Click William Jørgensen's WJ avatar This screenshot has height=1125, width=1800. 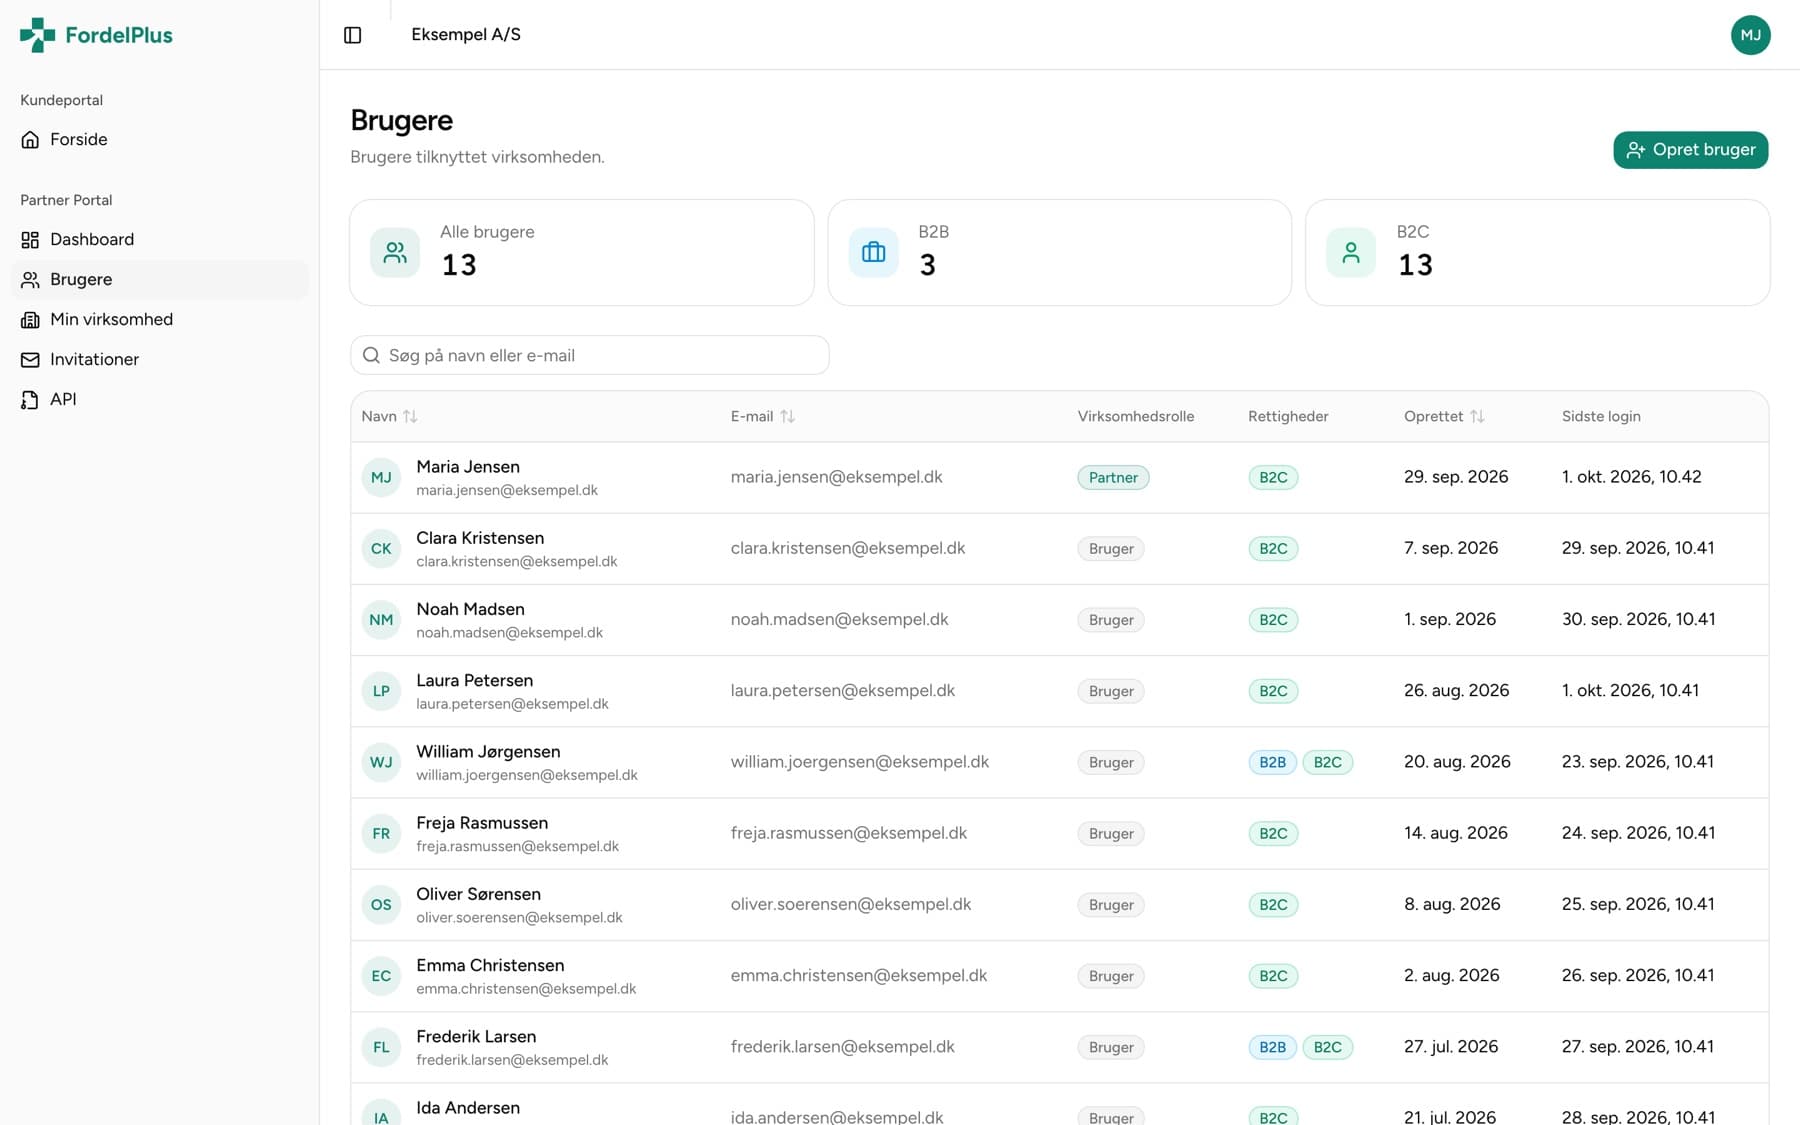coord(381,762)
